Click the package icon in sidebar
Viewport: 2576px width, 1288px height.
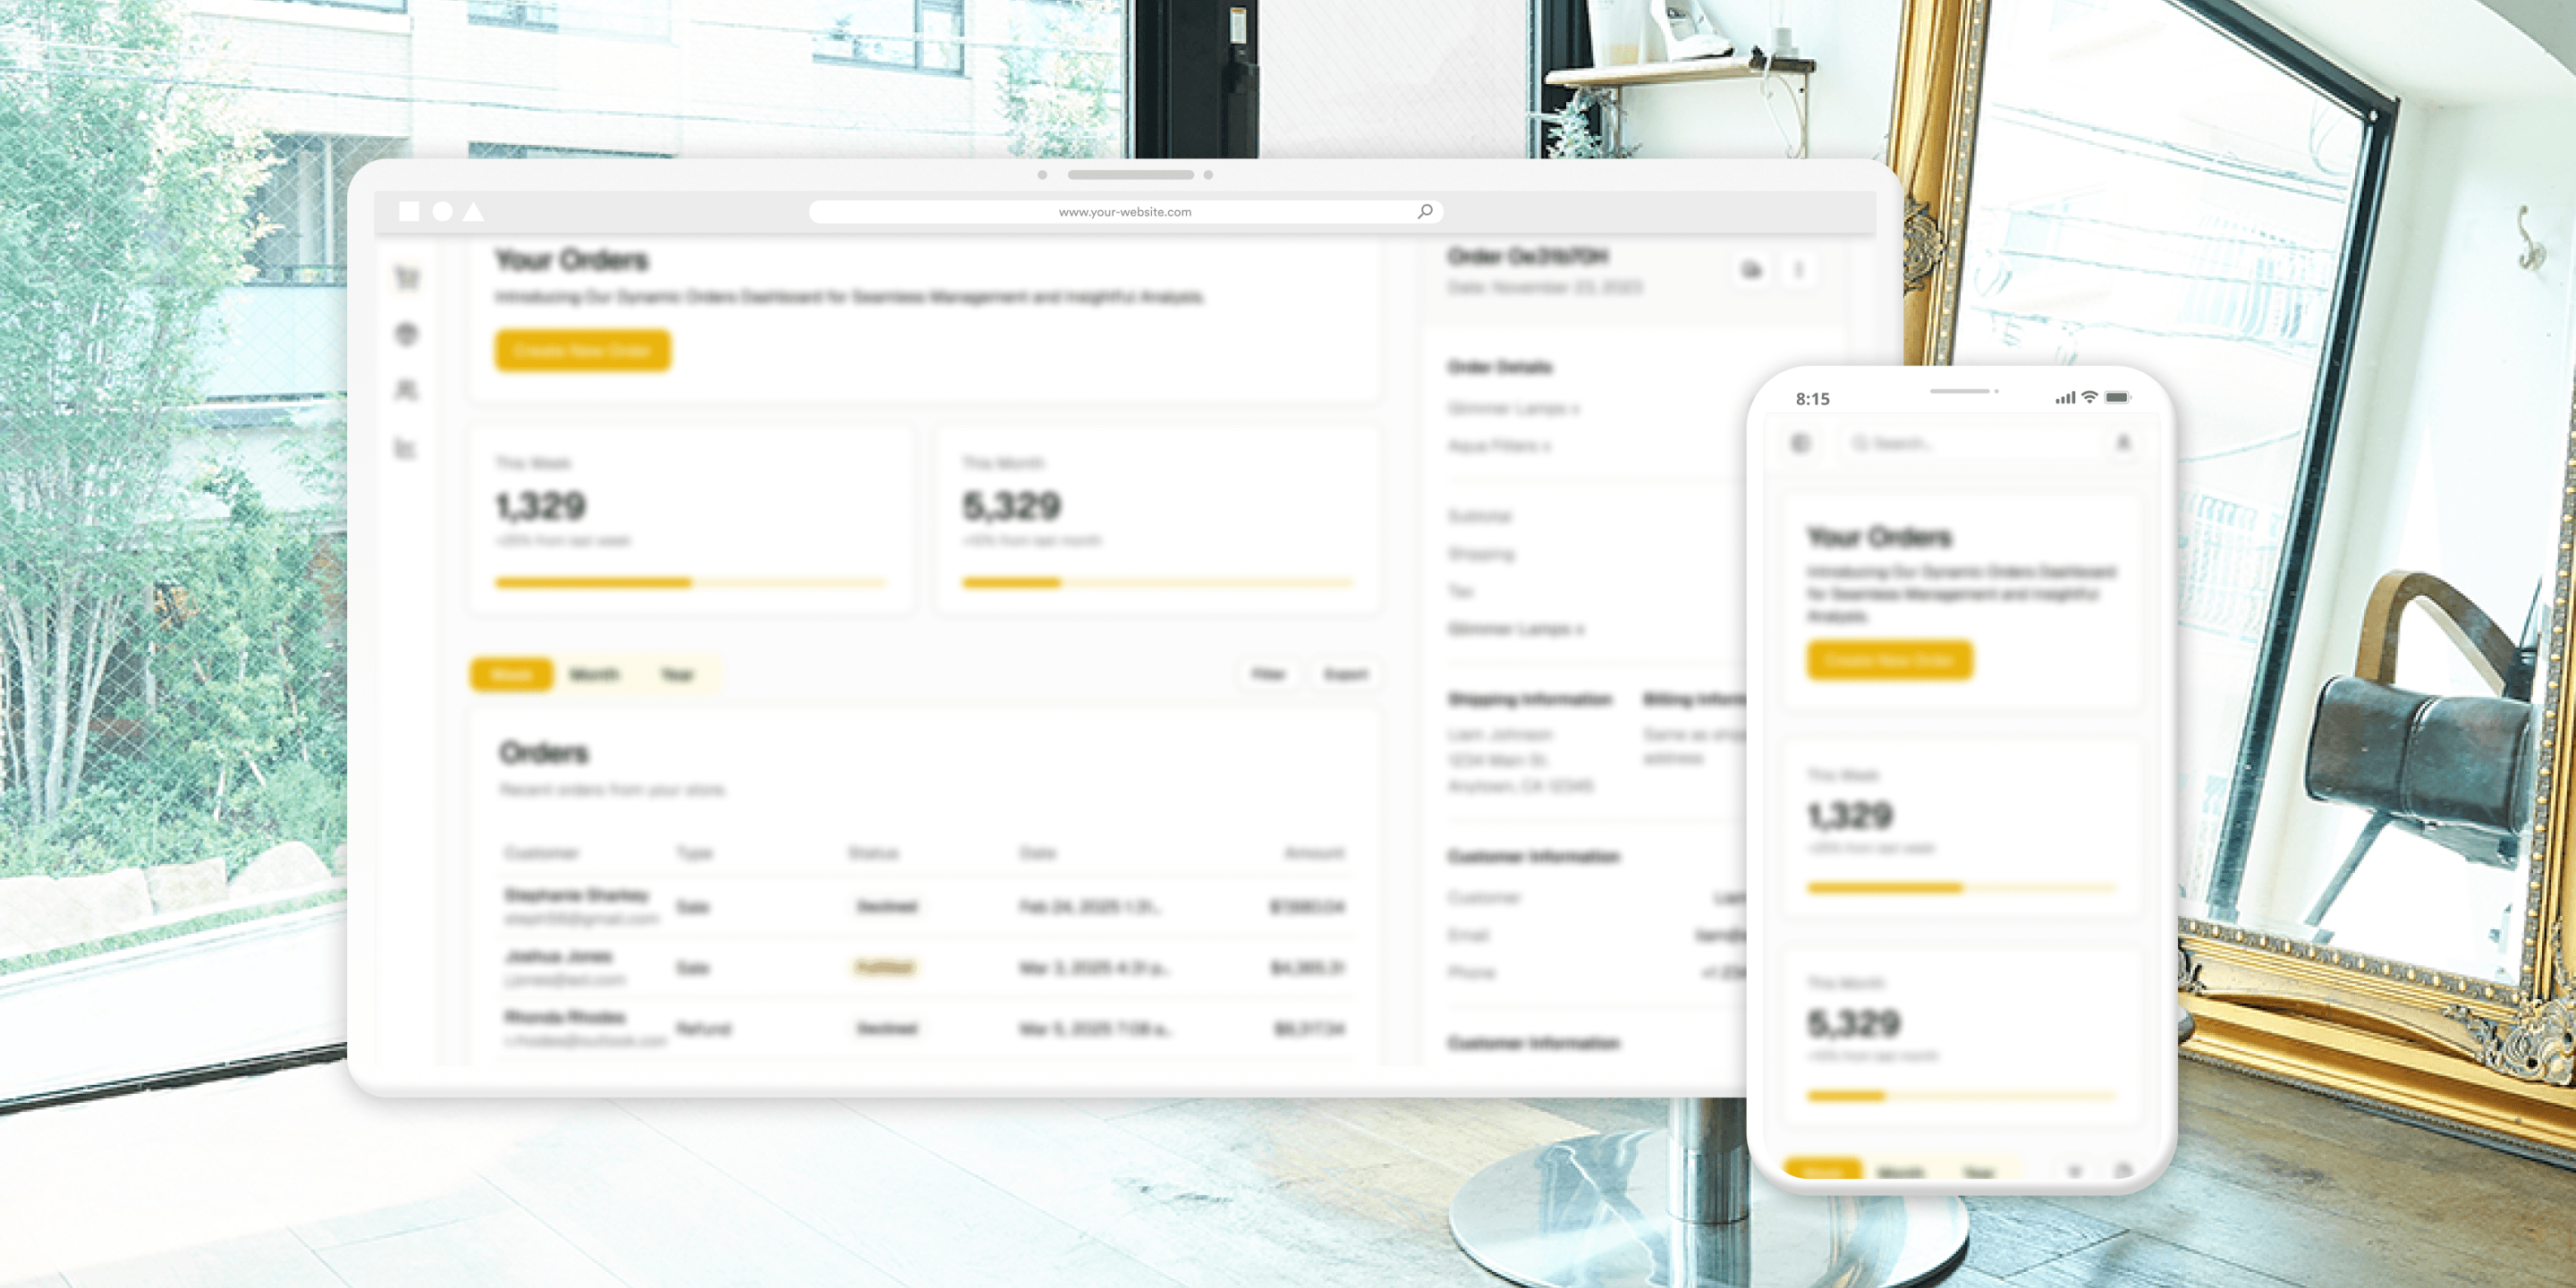click(406, 334)
